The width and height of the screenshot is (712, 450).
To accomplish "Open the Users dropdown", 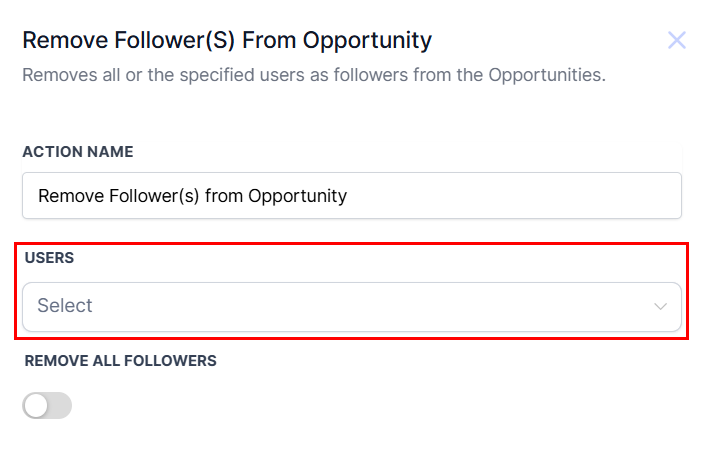I will click(x=352, y=306).
